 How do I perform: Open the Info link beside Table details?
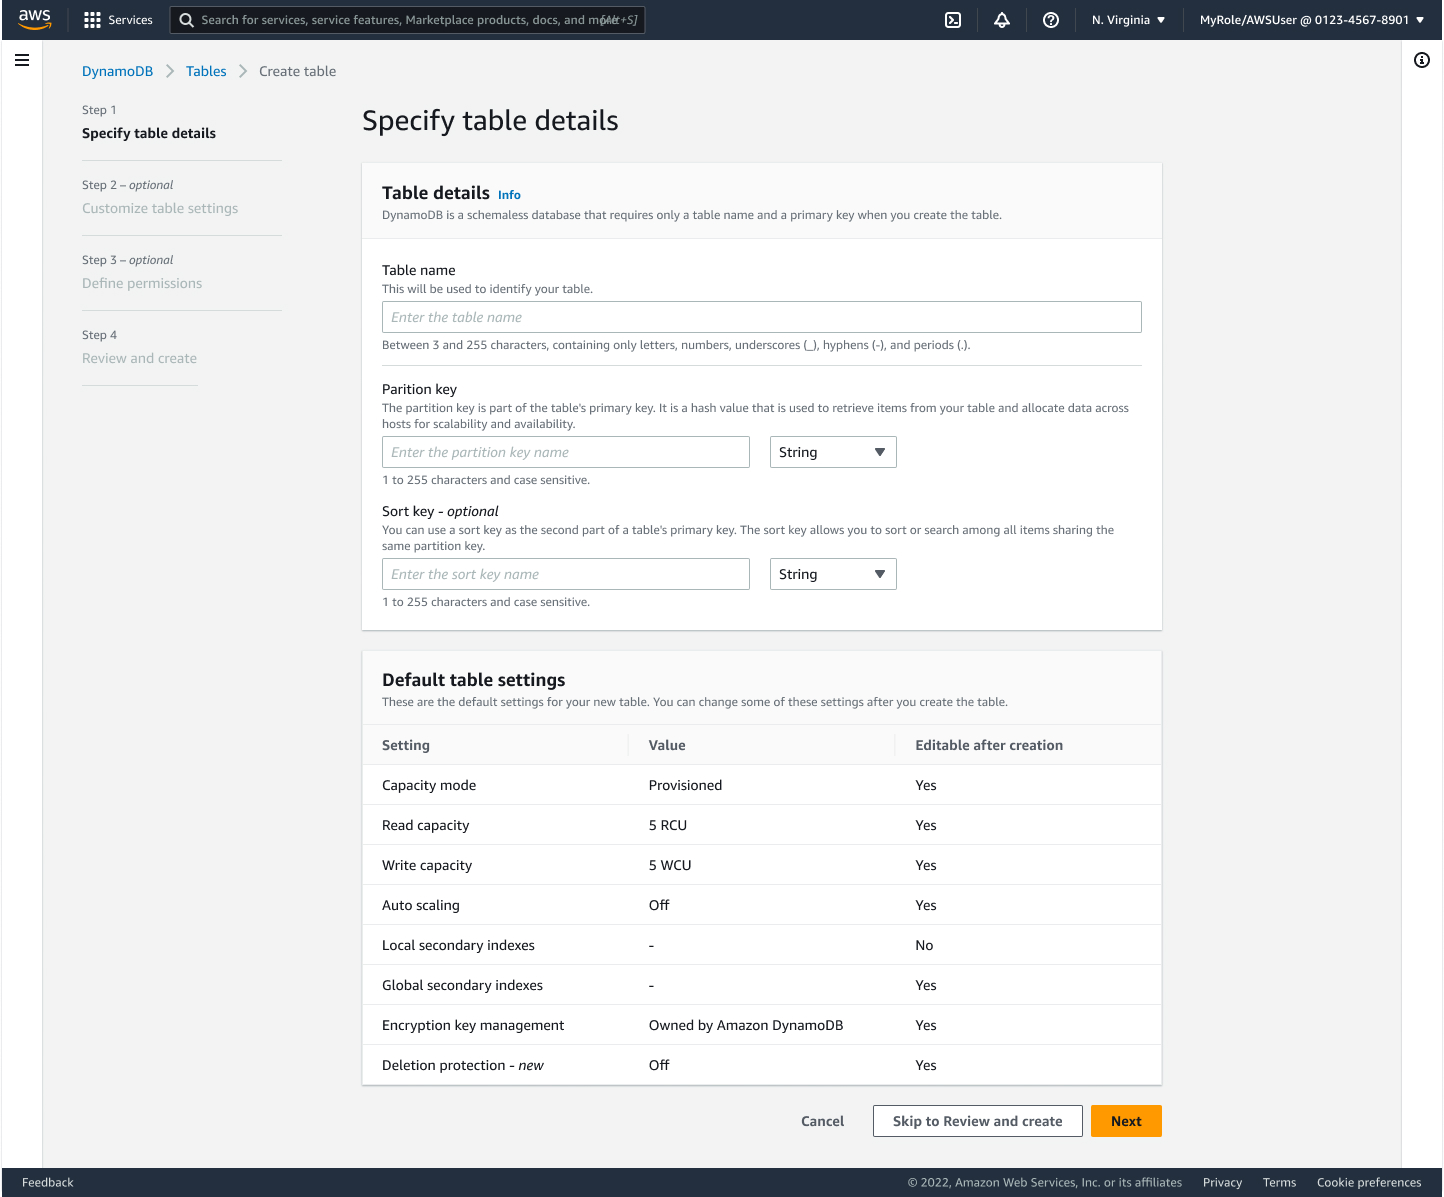(509, 194)
